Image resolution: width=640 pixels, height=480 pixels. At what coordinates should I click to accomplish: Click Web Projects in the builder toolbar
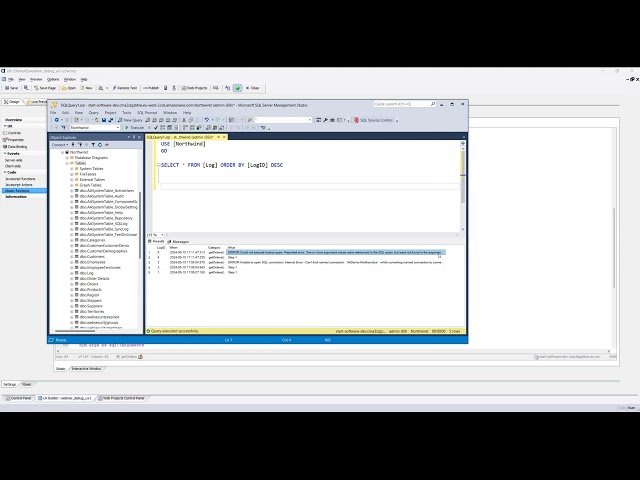click(194, 88)
